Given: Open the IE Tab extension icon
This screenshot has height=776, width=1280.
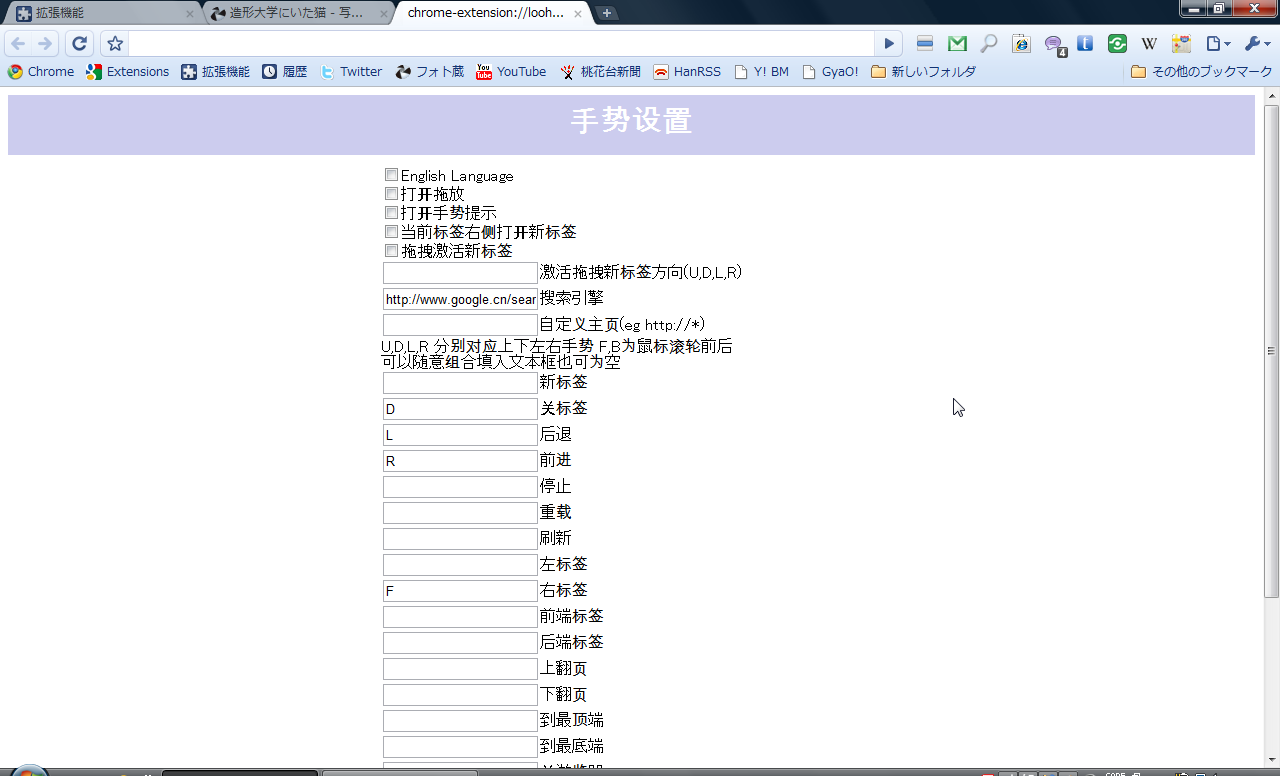Looking at the screenshot, I should pyautogui.click(x=1021, y=44).
